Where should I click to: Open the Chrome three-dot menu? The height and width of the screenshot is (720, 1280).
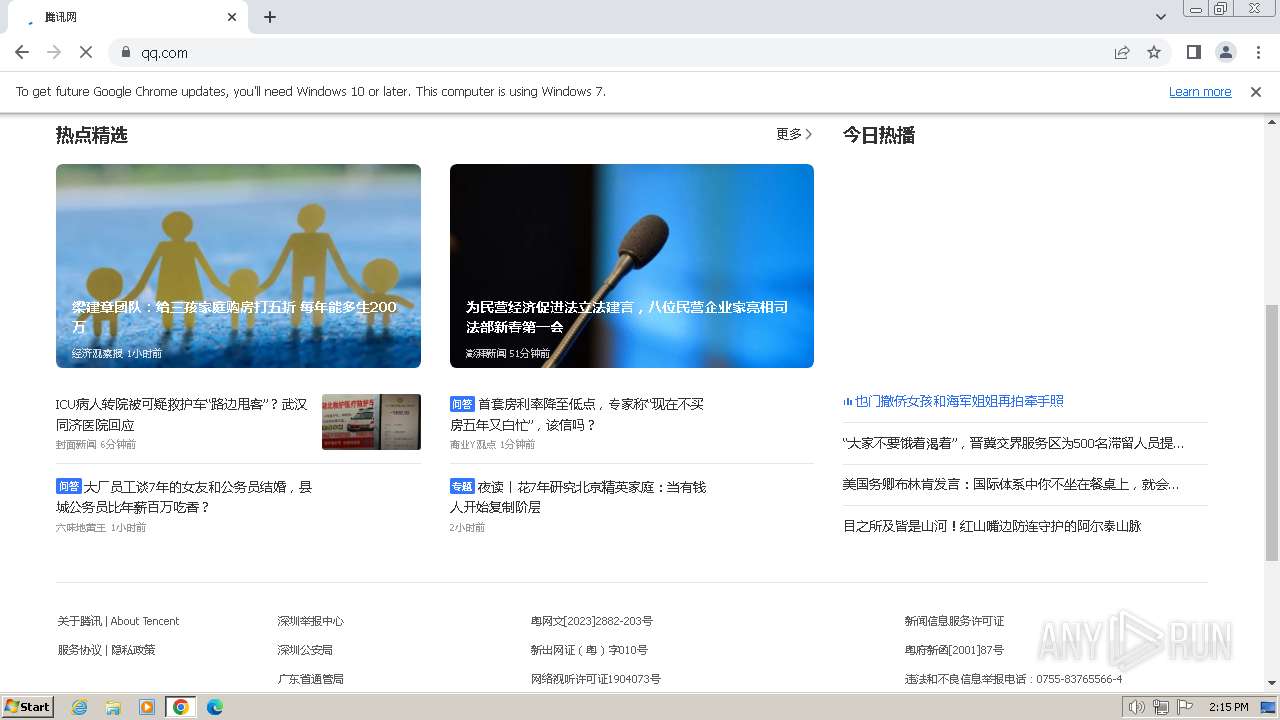(x=1257, y=52)
